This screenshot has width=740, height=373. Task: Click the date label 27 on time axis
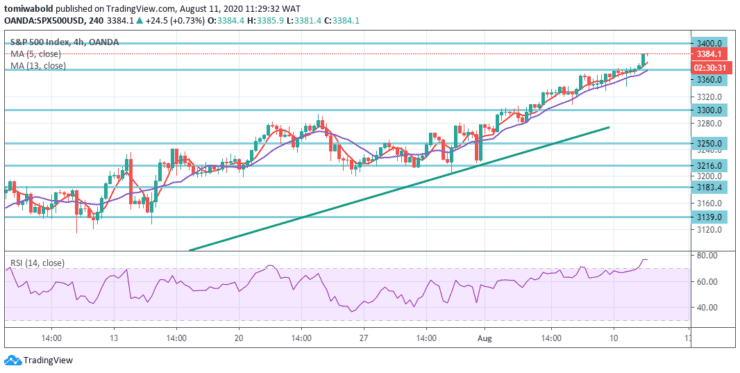(364, 339)
